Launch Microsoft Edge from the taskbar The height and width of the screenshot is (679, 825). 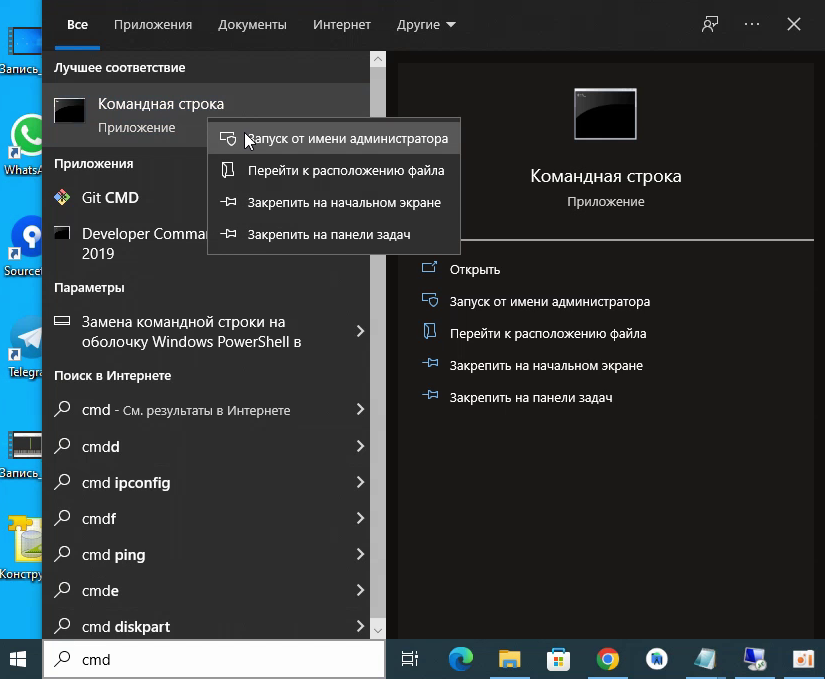460,659
